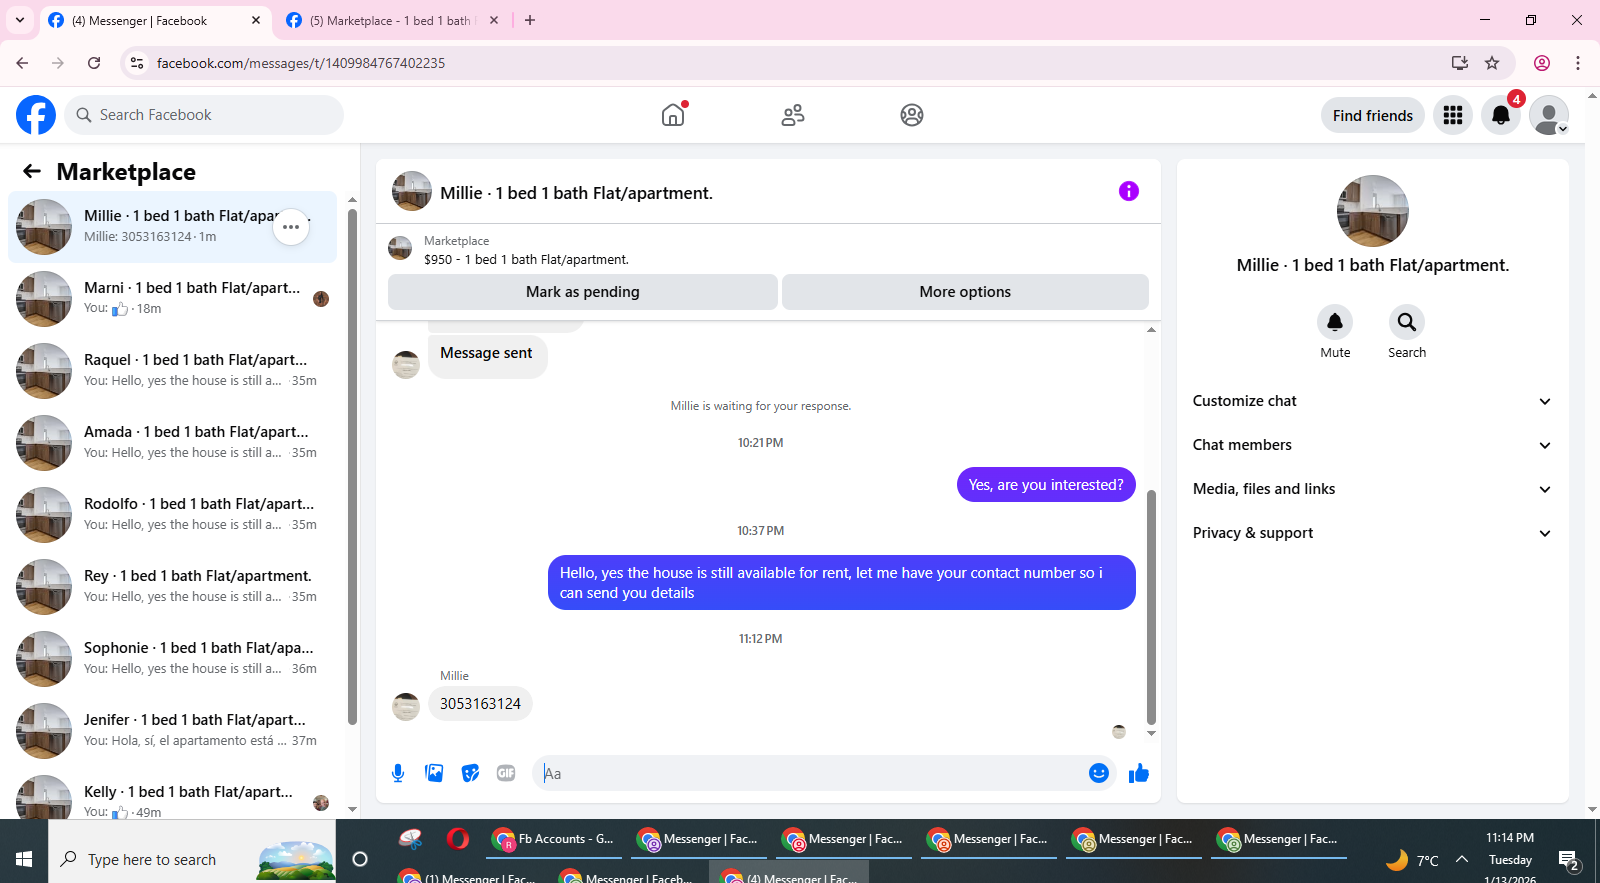Open Amada conversation
Screen dimensions: 1600x883
173,443
